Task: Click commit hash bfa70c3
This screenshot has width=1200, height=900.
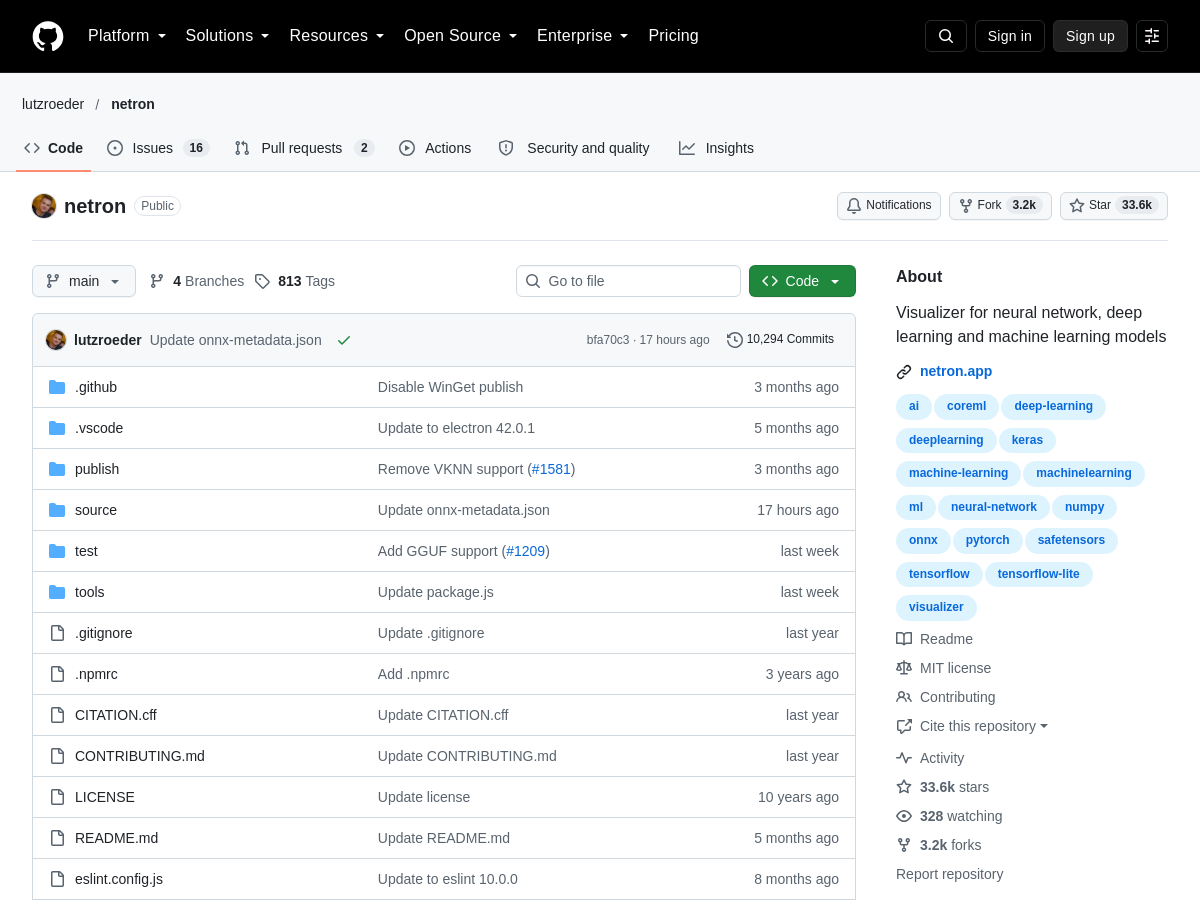Action: coord(608,340)
